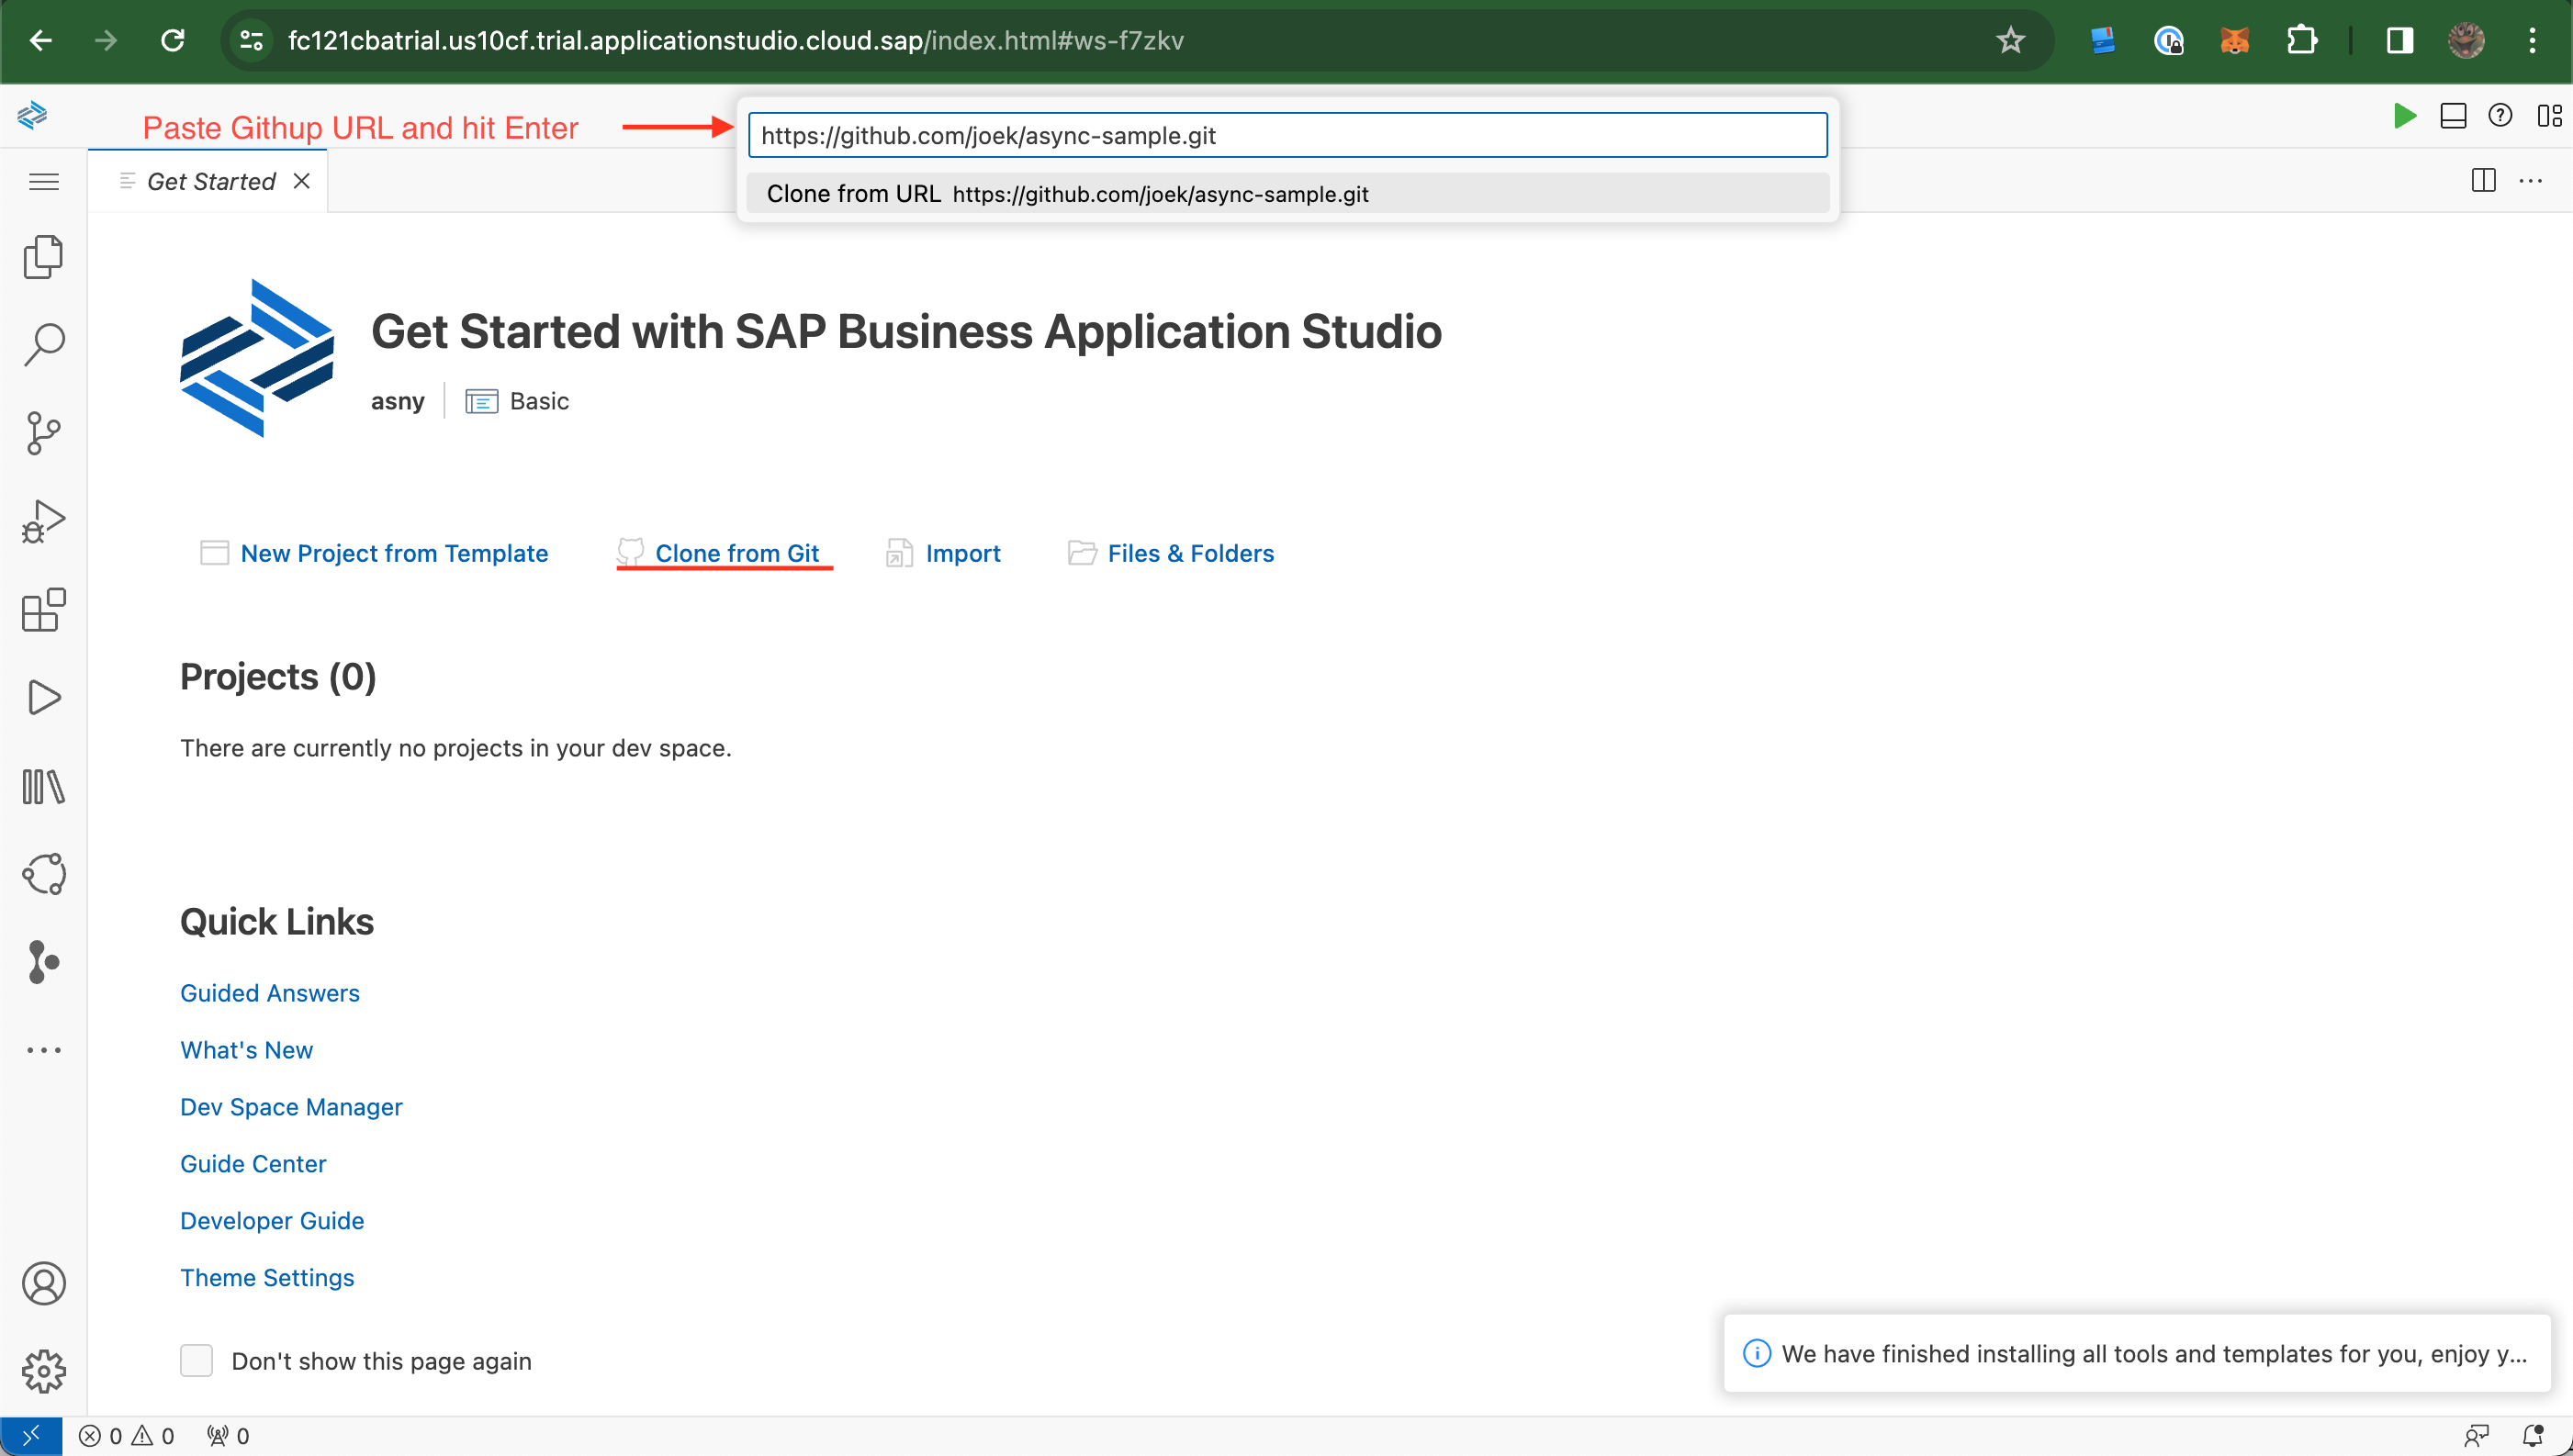This screenshot has width=2573, height=1456.
Task: Toggle the split editor layout icon
Action: [x=2483, y=176]
